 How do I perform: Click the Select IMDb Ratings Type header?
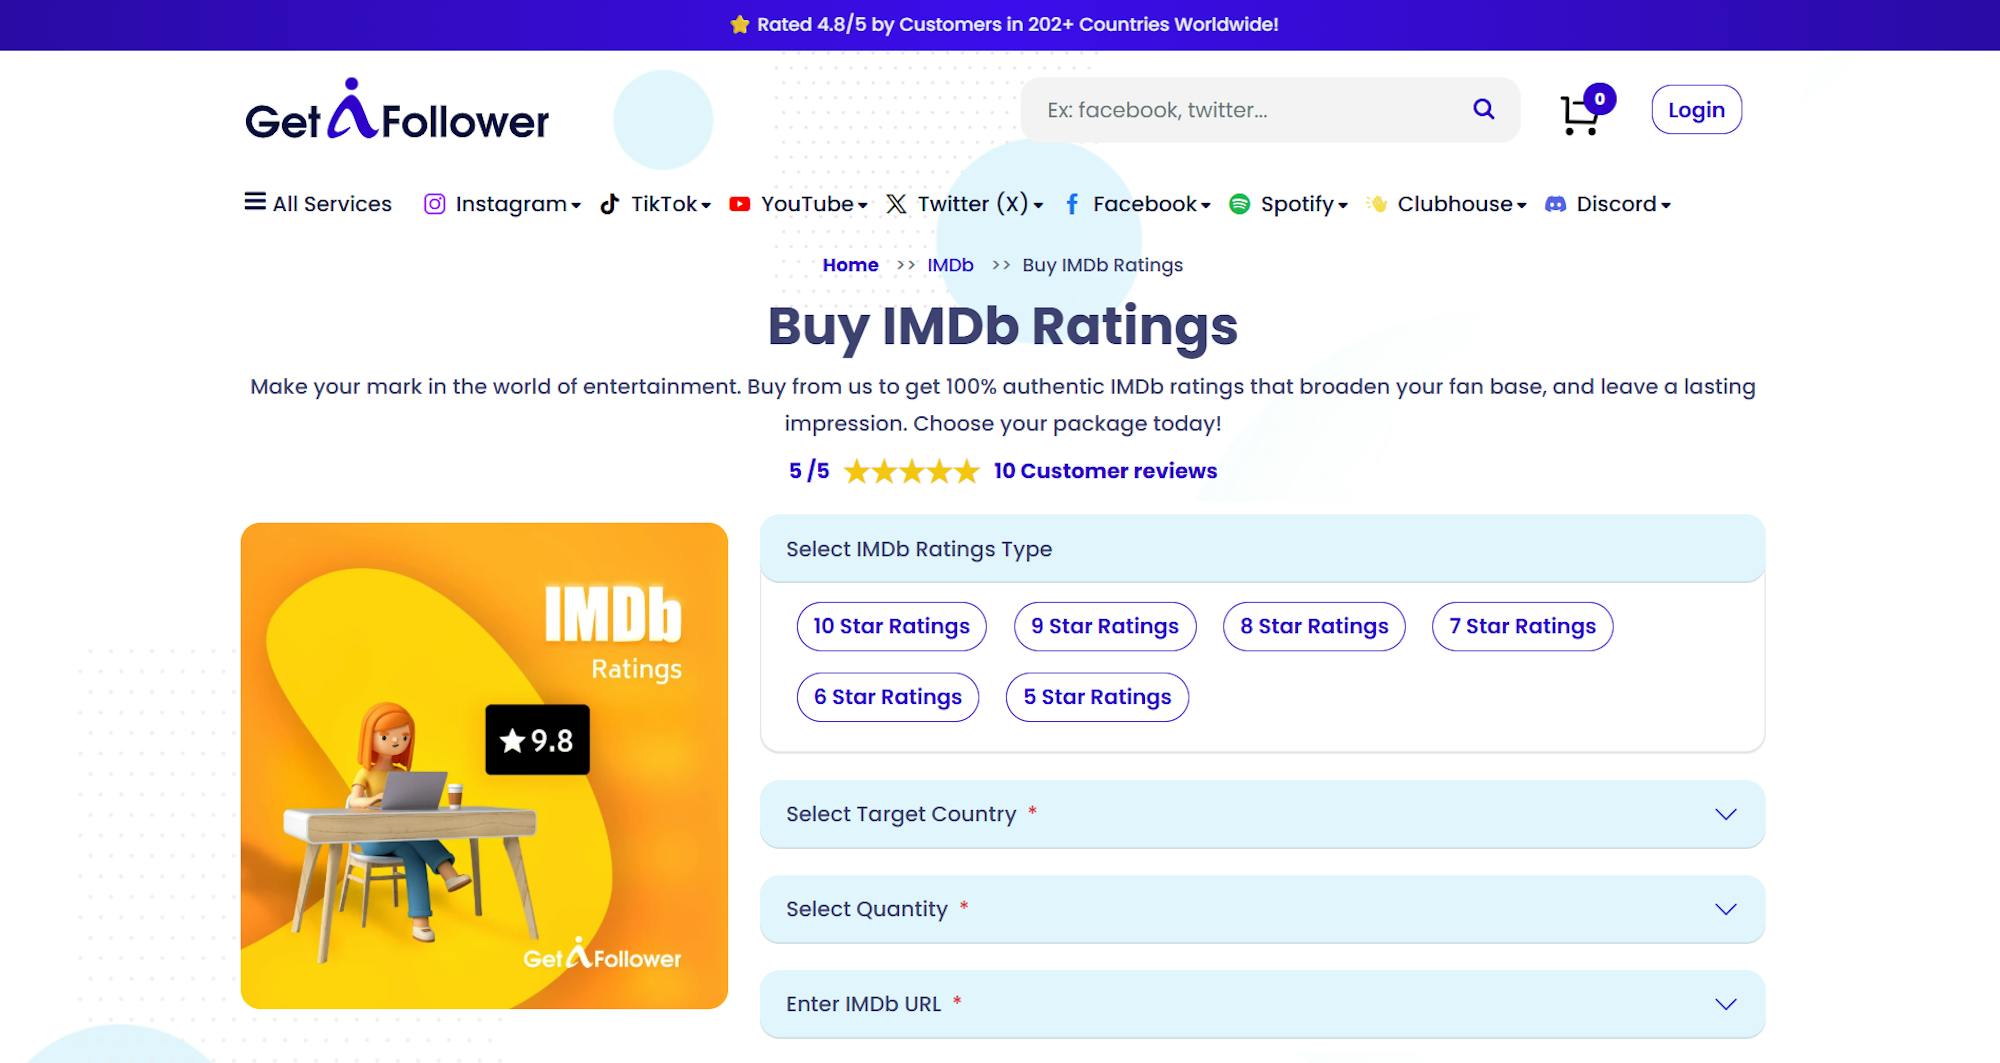(x=1262, y=549)
